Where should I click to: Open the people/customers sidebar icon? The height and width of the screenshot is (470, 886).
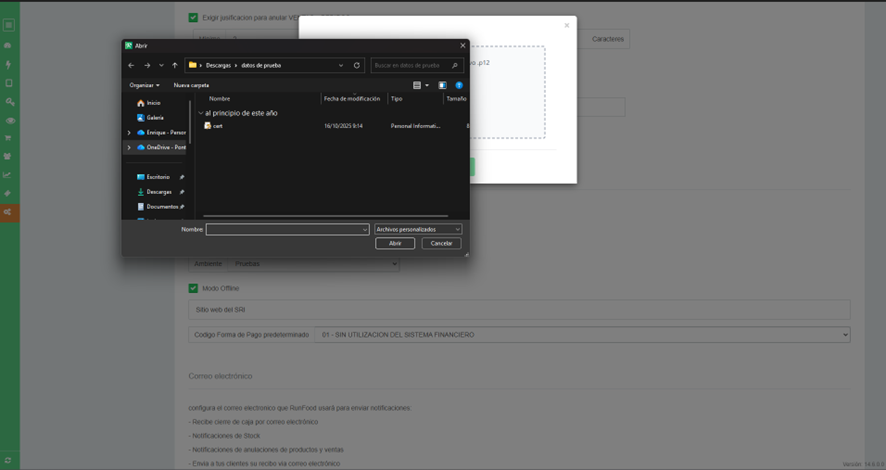[x=8, y=156]
